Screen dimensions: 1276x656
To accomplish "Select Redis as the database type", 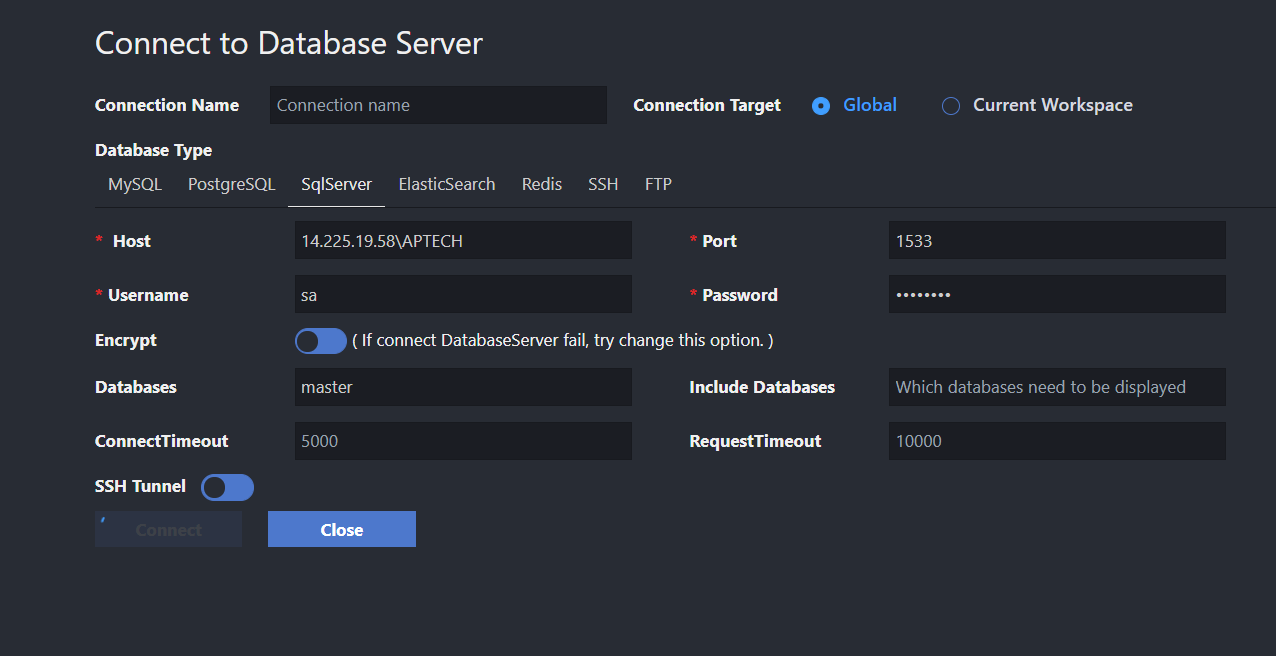I will 541,184.
